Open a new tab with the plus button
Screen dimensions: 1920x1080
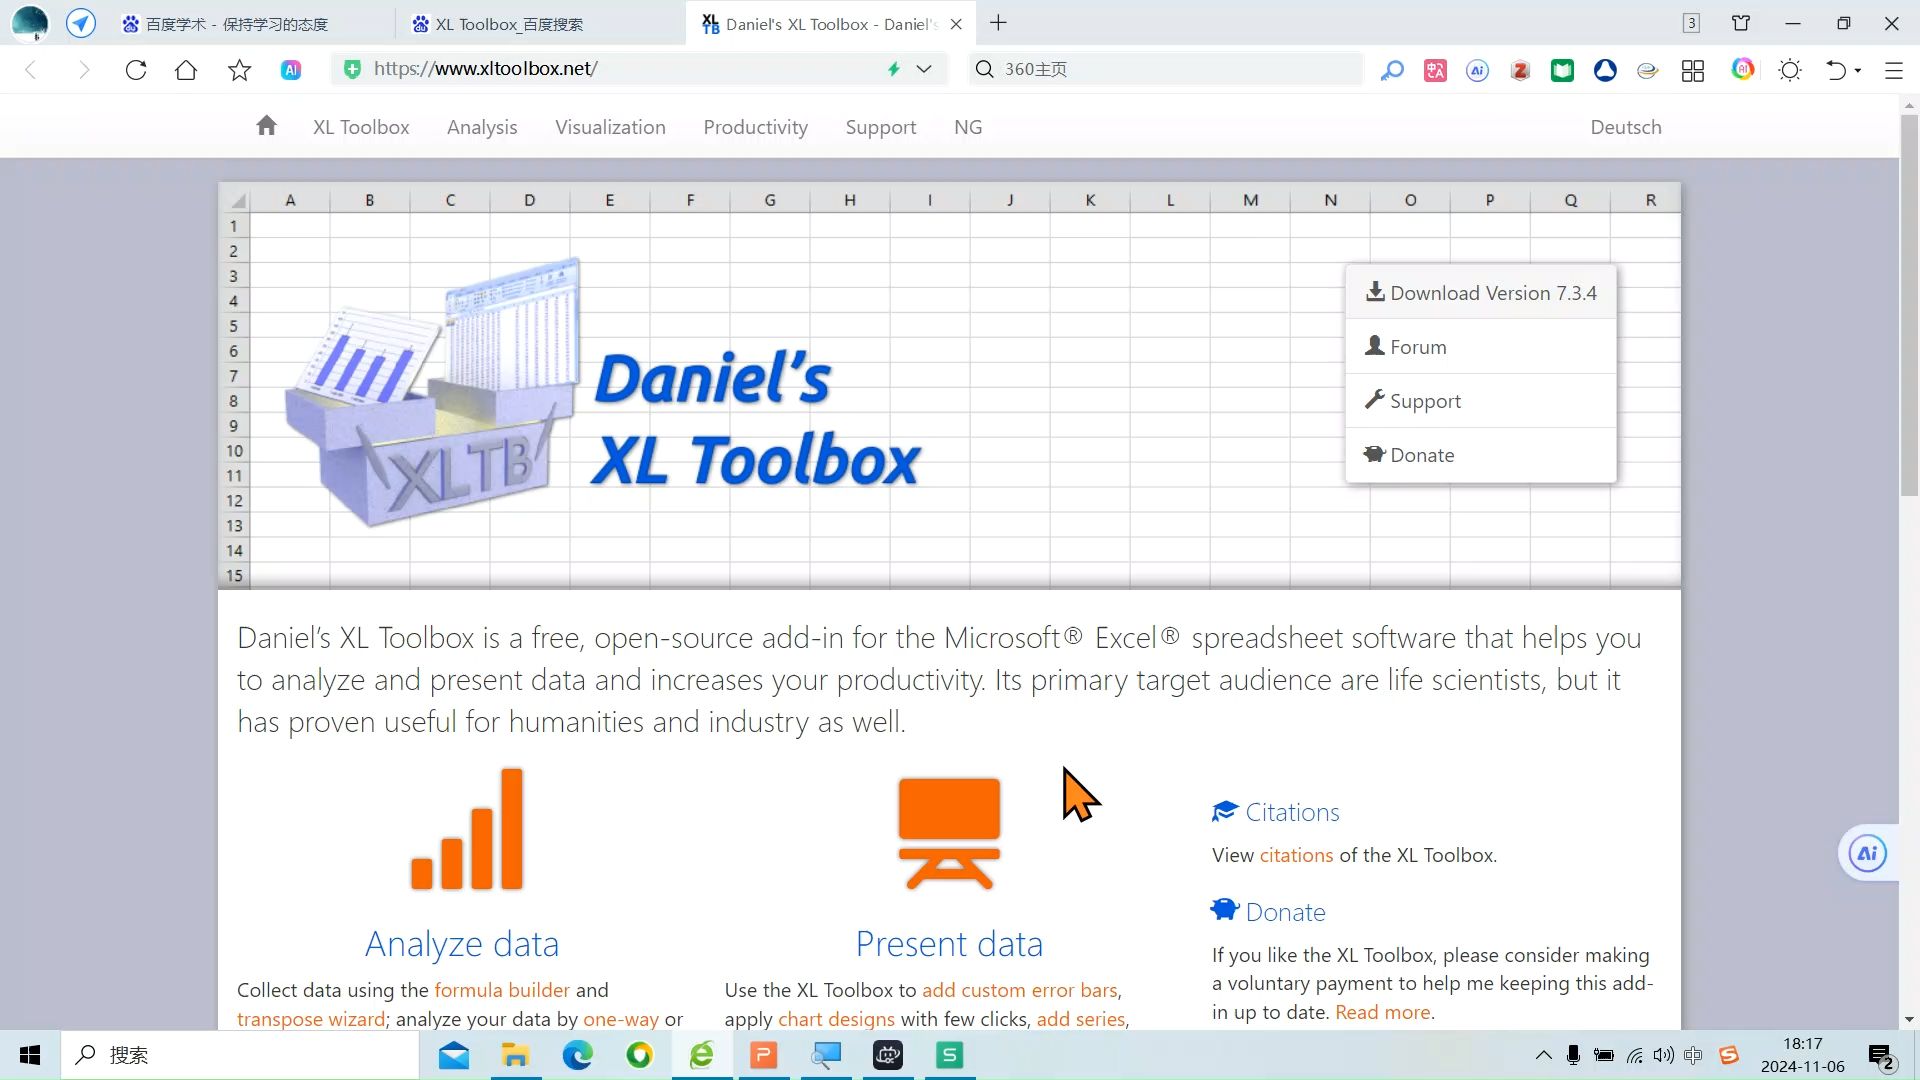[998, 23]
